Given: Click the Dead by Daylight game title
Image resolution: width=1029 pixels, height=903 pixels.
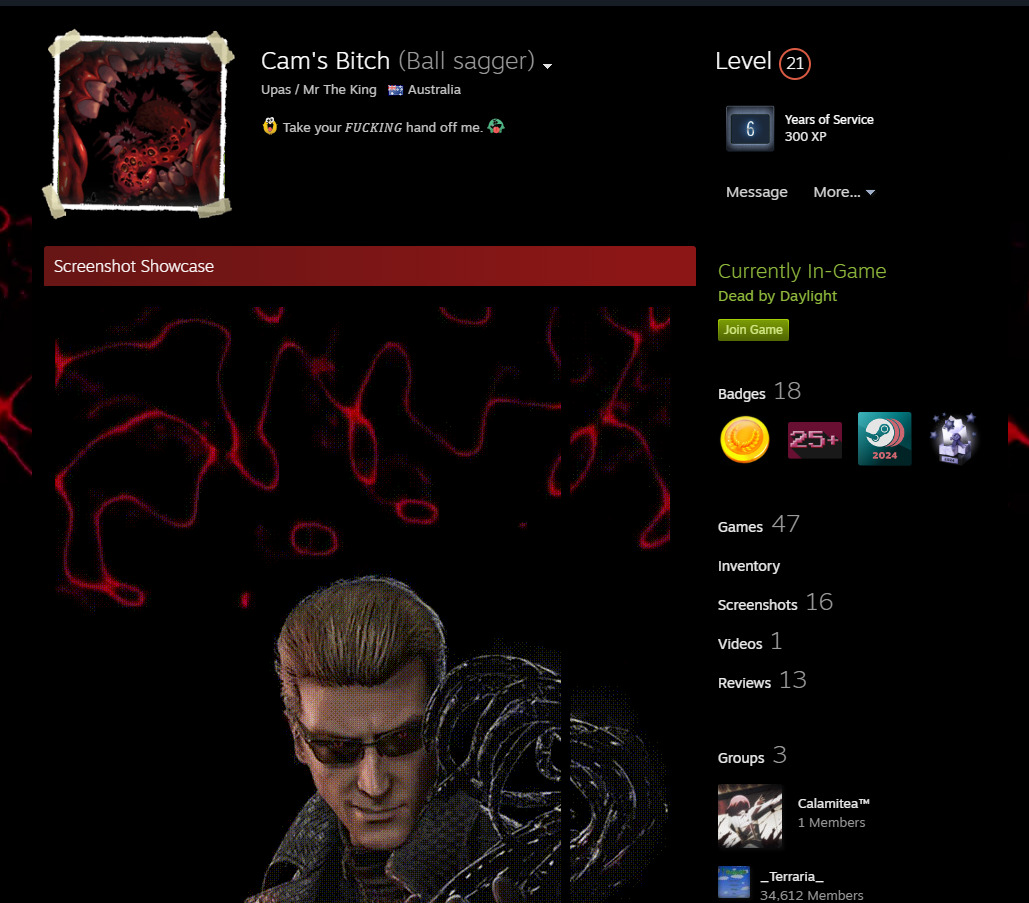Looking at the screenshot, I should (777, 296).
